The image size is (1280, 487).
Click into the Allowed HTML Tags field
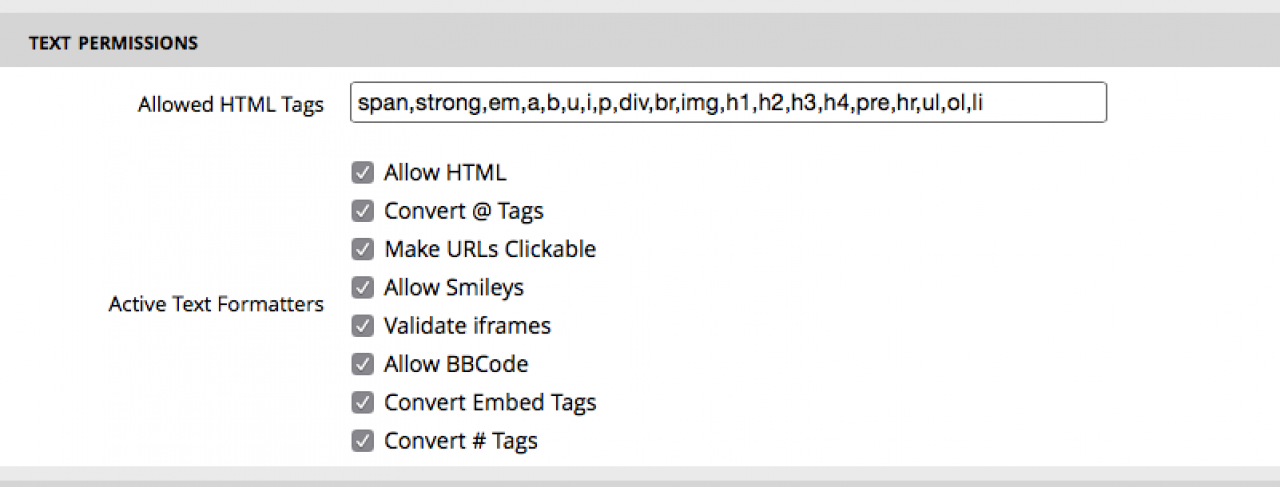pos(728,102)
